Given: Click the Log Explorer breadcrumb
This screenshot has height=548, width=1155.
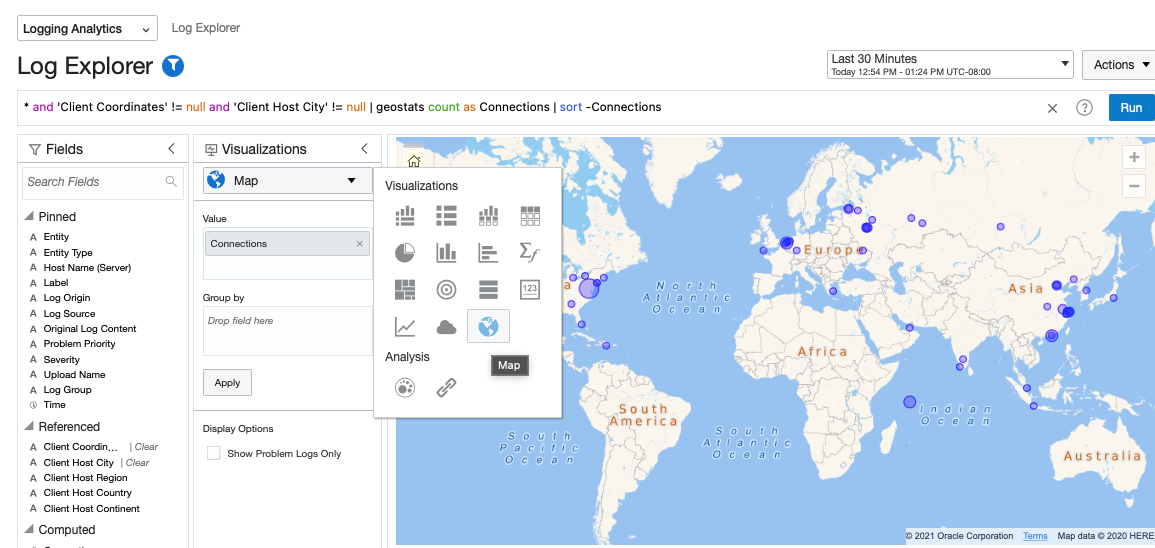Looking at the screenshot, I should click(206, 28).
